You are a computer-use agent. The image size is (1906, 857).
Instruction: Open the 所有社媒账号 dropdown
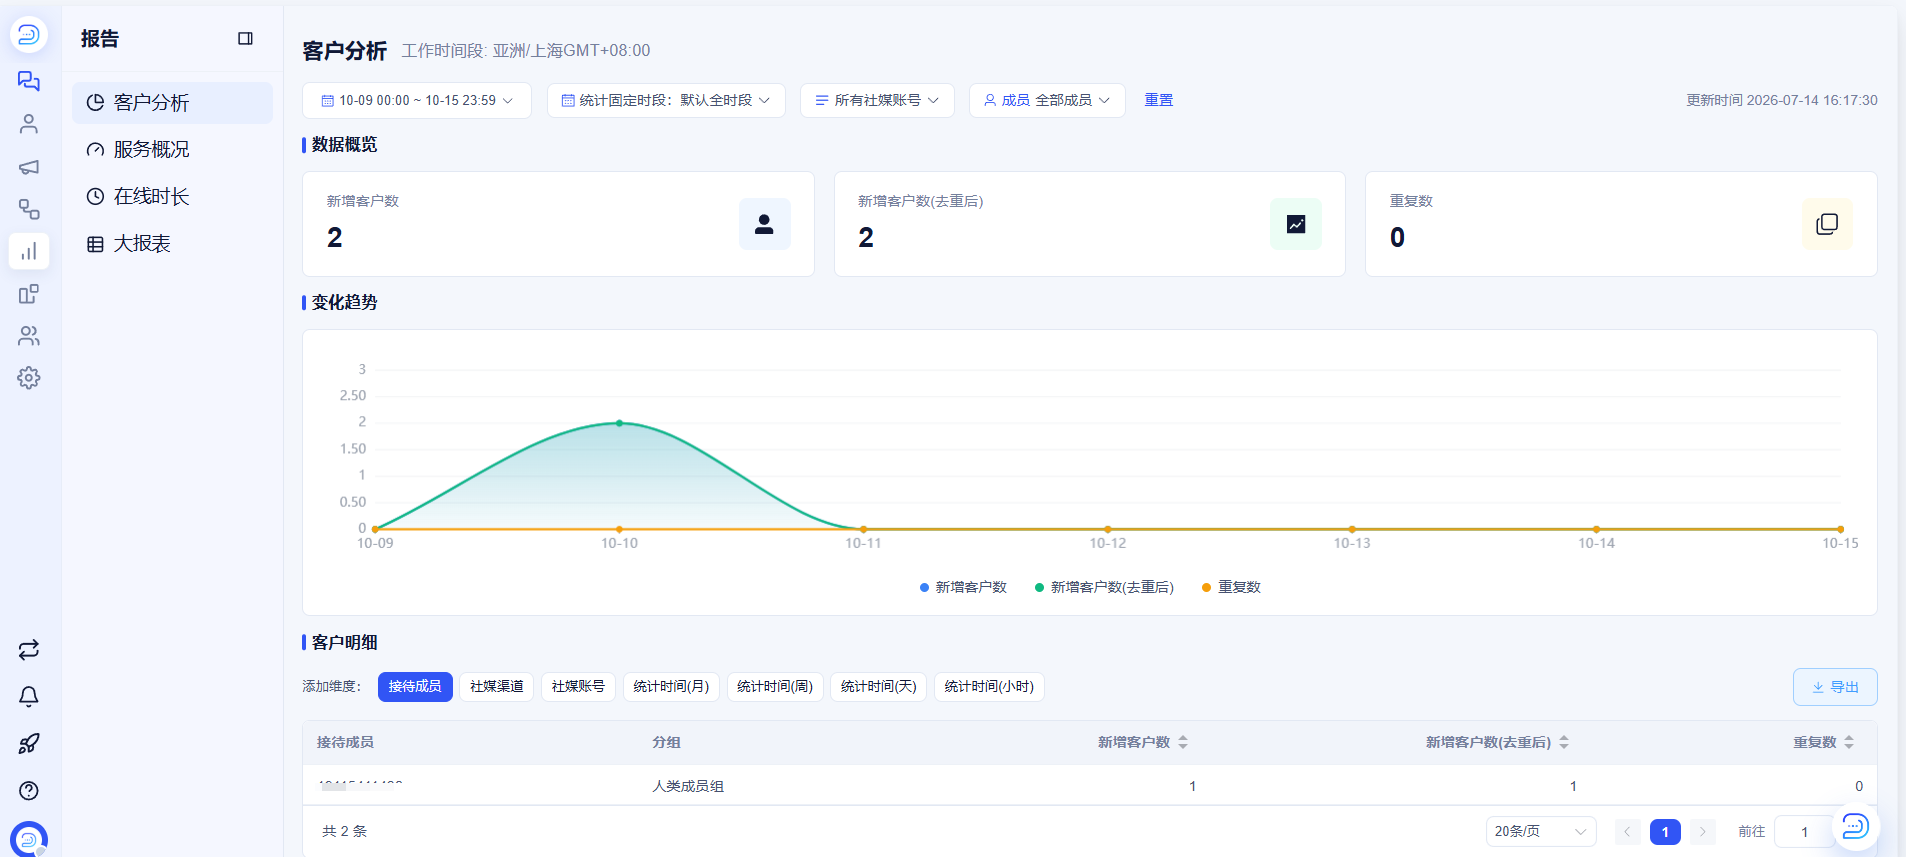[x=877, y=100]
